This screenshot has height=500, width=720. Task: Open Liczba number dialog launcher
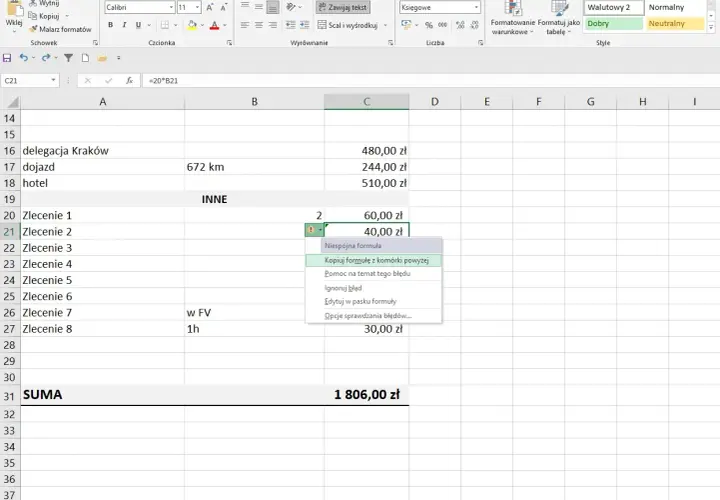(481, 43)
